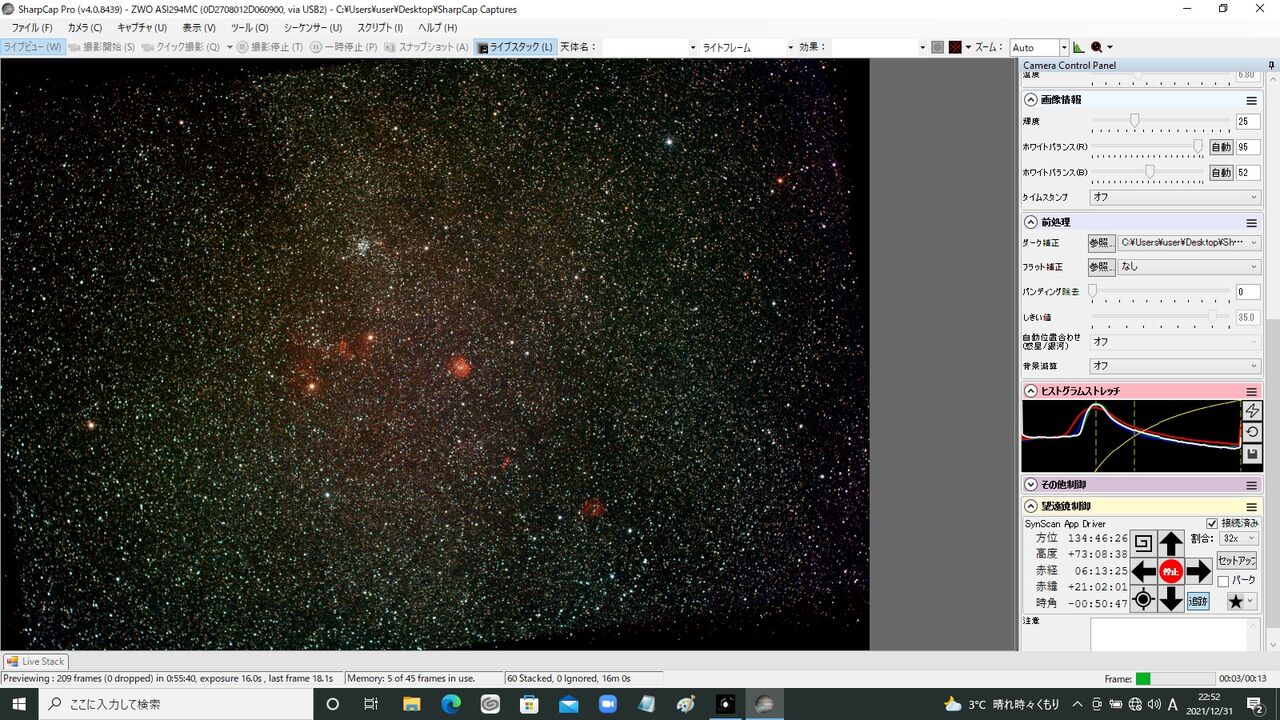
Task: Click 自動 button for ホワイトバランス(R)
Action: point(1221,147)
